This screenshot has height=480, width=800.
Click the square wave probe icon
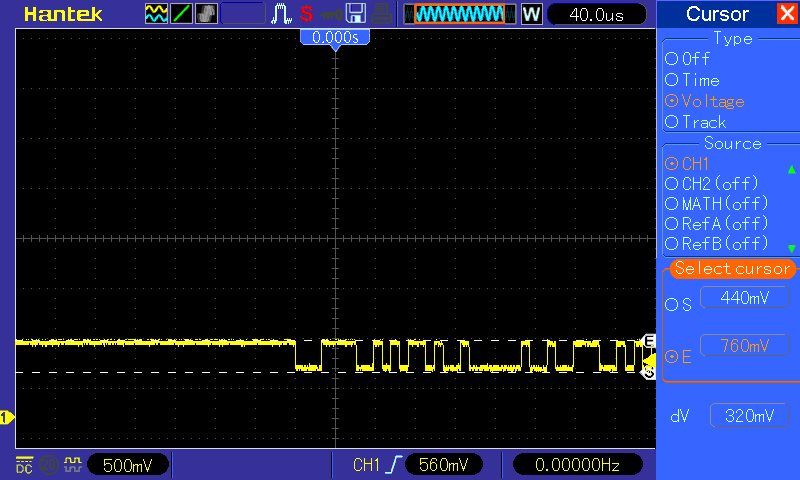pyautogui.click(x=72, y=464)
